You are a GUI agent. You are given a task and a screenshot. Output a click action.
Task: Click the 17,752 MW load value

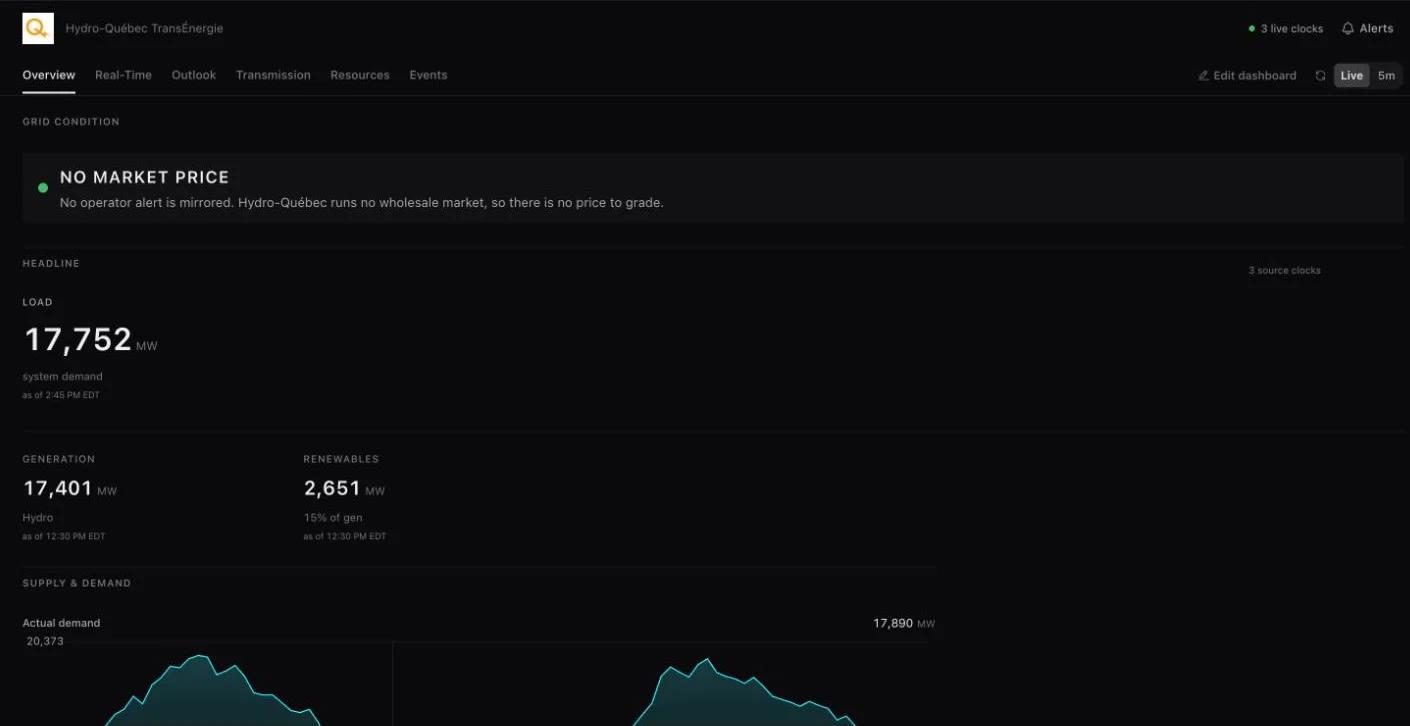90,340
